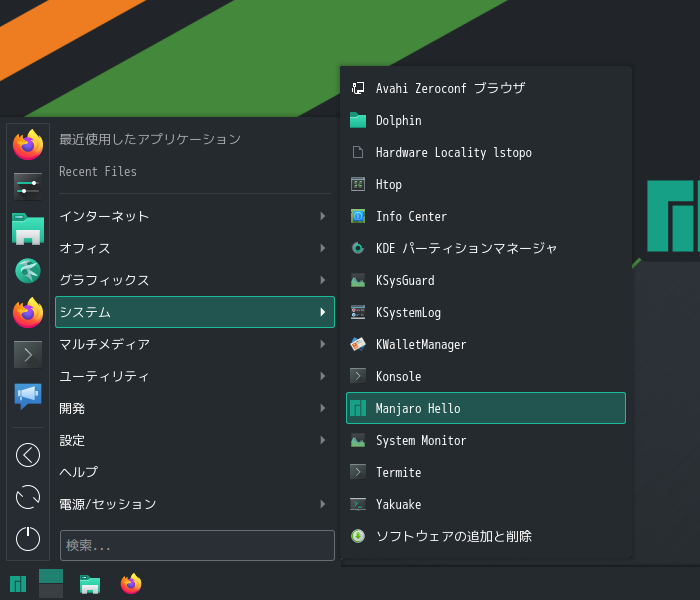Select the ヘルプ menu entry
The height and width of the screenshot is (600, 700).
195,472
